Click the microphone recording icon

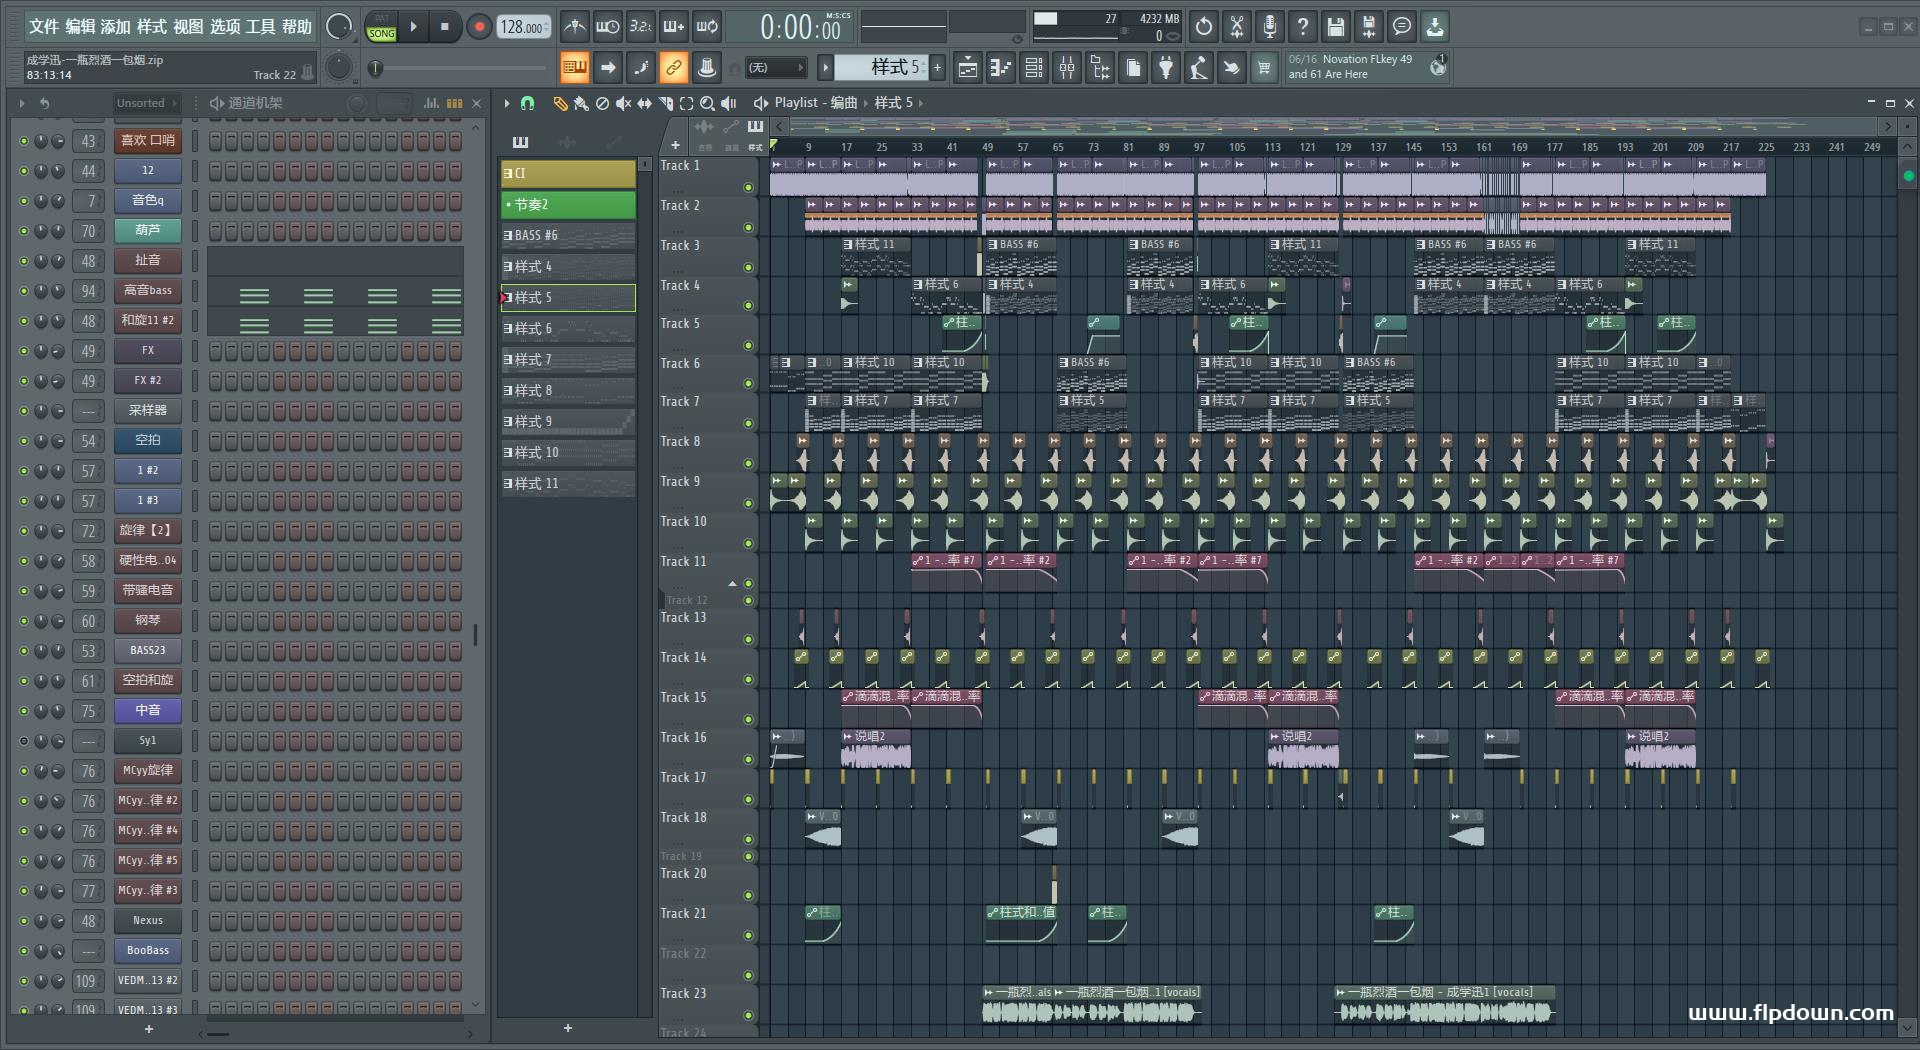(1270, 27)
